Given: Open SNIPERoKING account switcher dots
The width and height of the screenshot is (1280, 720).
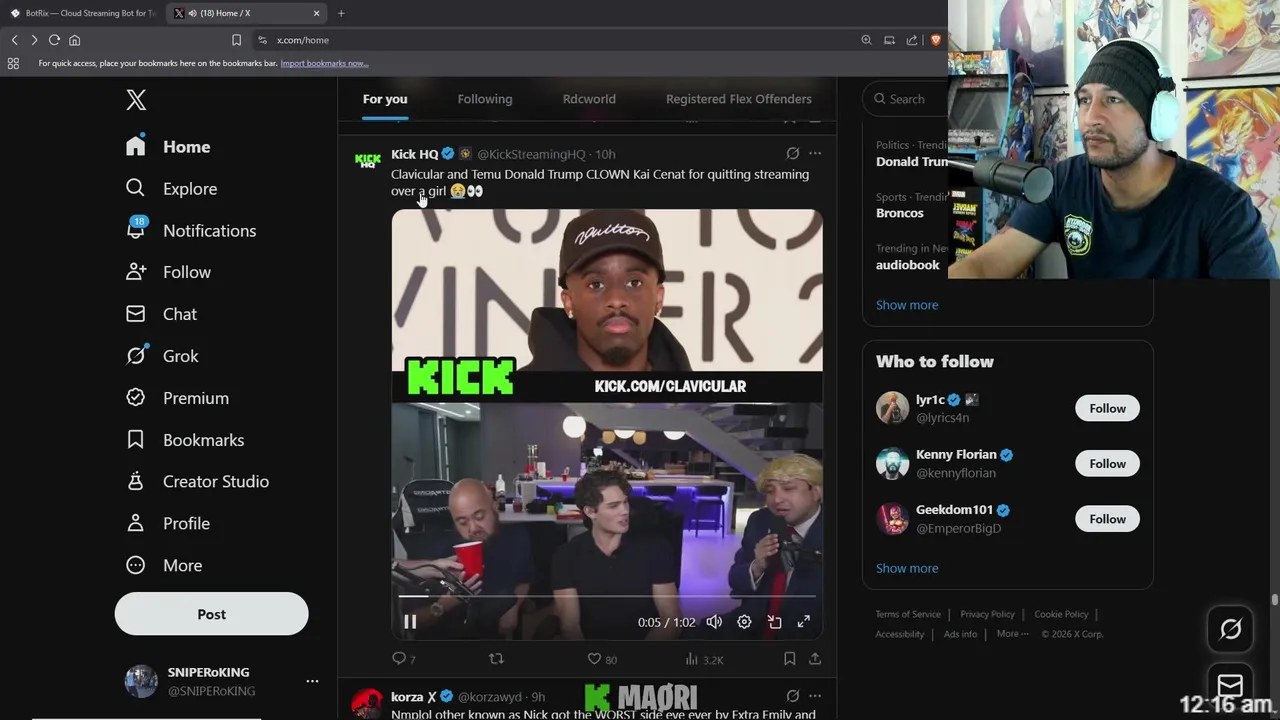Looking at the screenshot, I should (312, 681).
